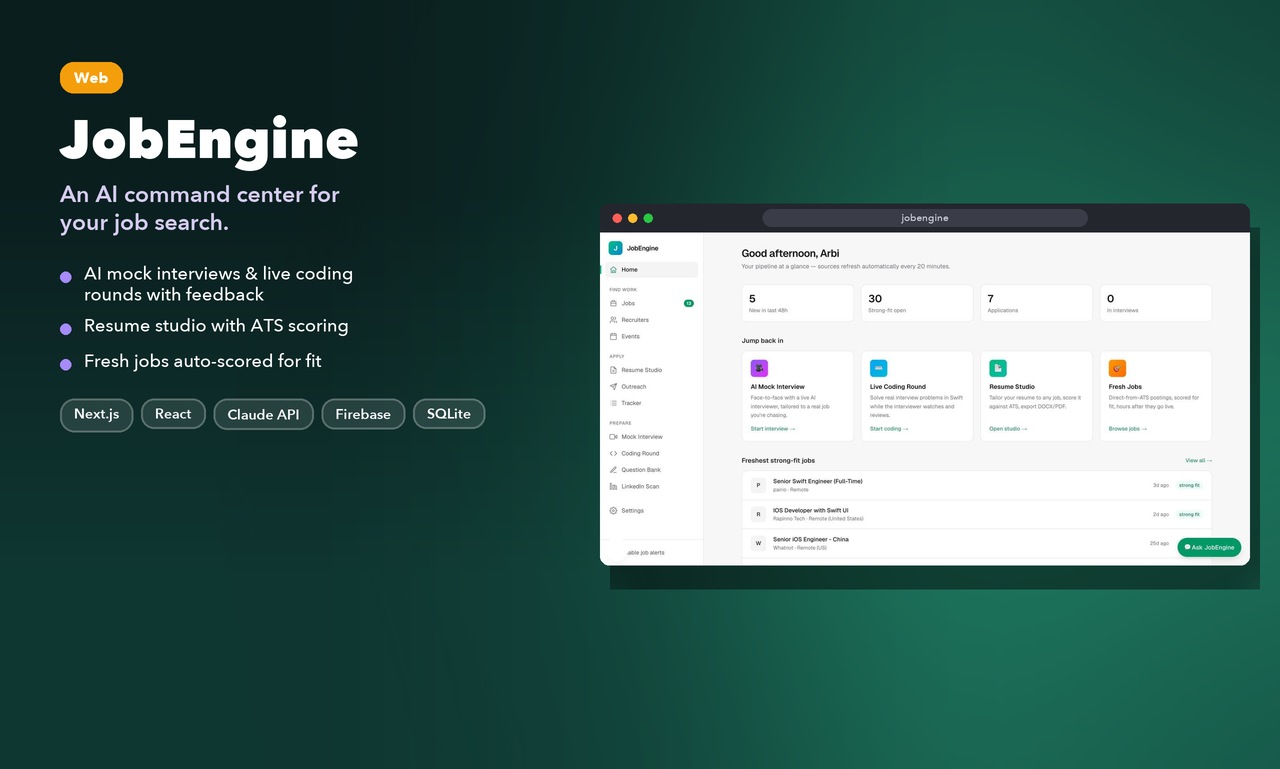This screenshot has width=1280, height=769.
Task: Click the orange Fresh Jobs card icon
Action: point(1117,368)
